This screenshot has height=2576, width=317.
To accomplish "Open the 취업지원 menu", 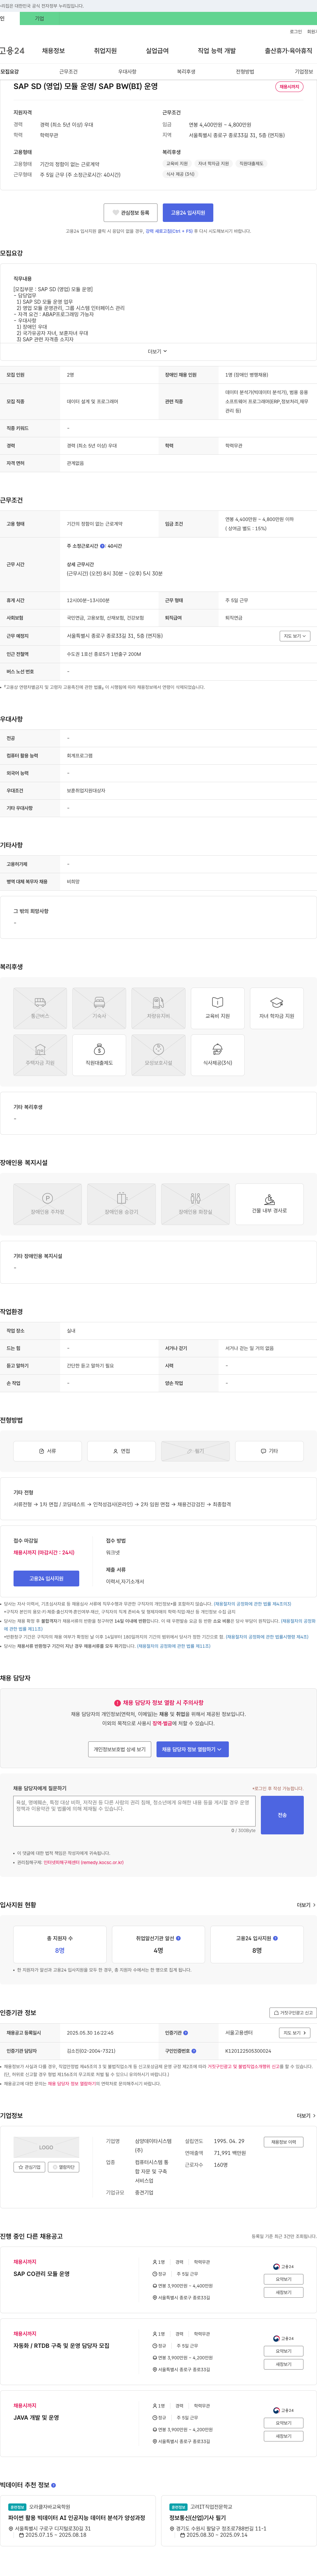I will (x=105, y=51).
